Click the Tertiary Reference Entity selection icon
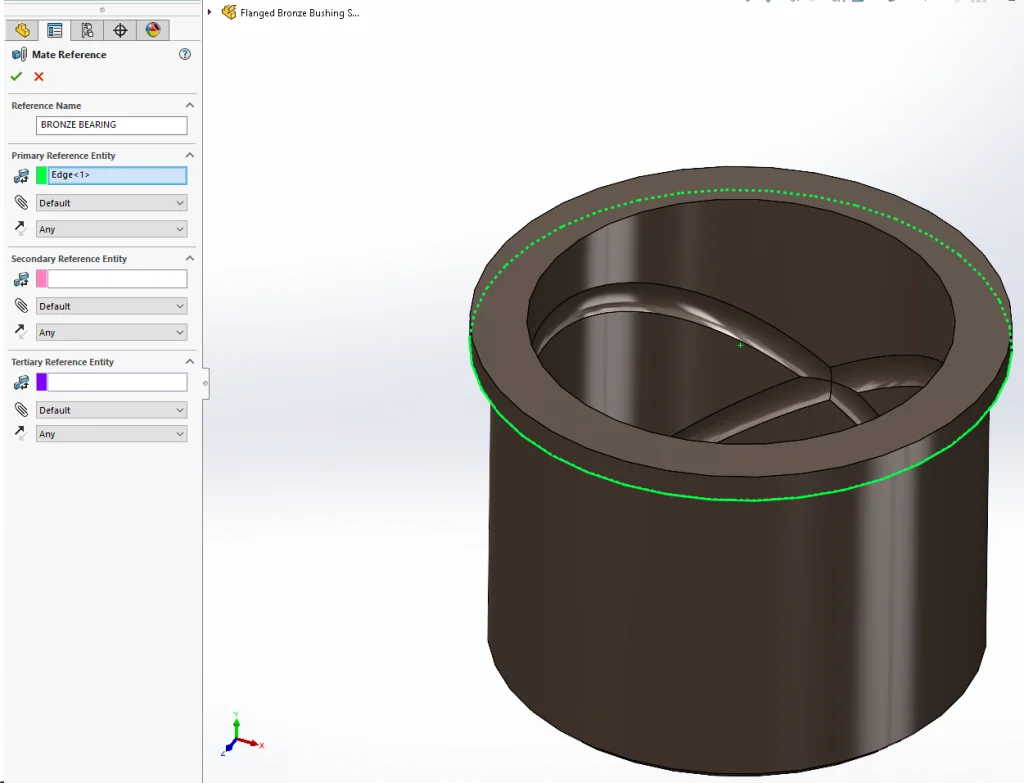The image size is (1024, 783). click(21, 382)
